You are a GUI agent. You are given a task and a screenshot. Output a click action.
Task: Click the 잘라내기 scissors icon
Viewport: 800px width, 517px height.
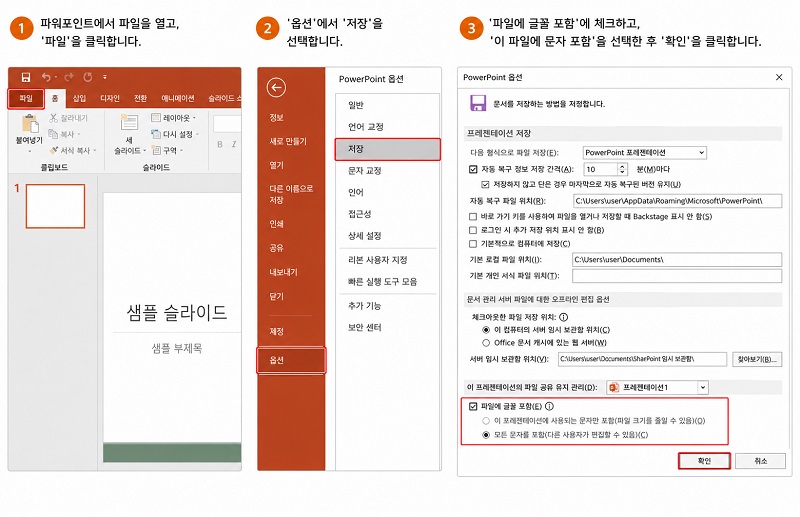pos(53,118)
